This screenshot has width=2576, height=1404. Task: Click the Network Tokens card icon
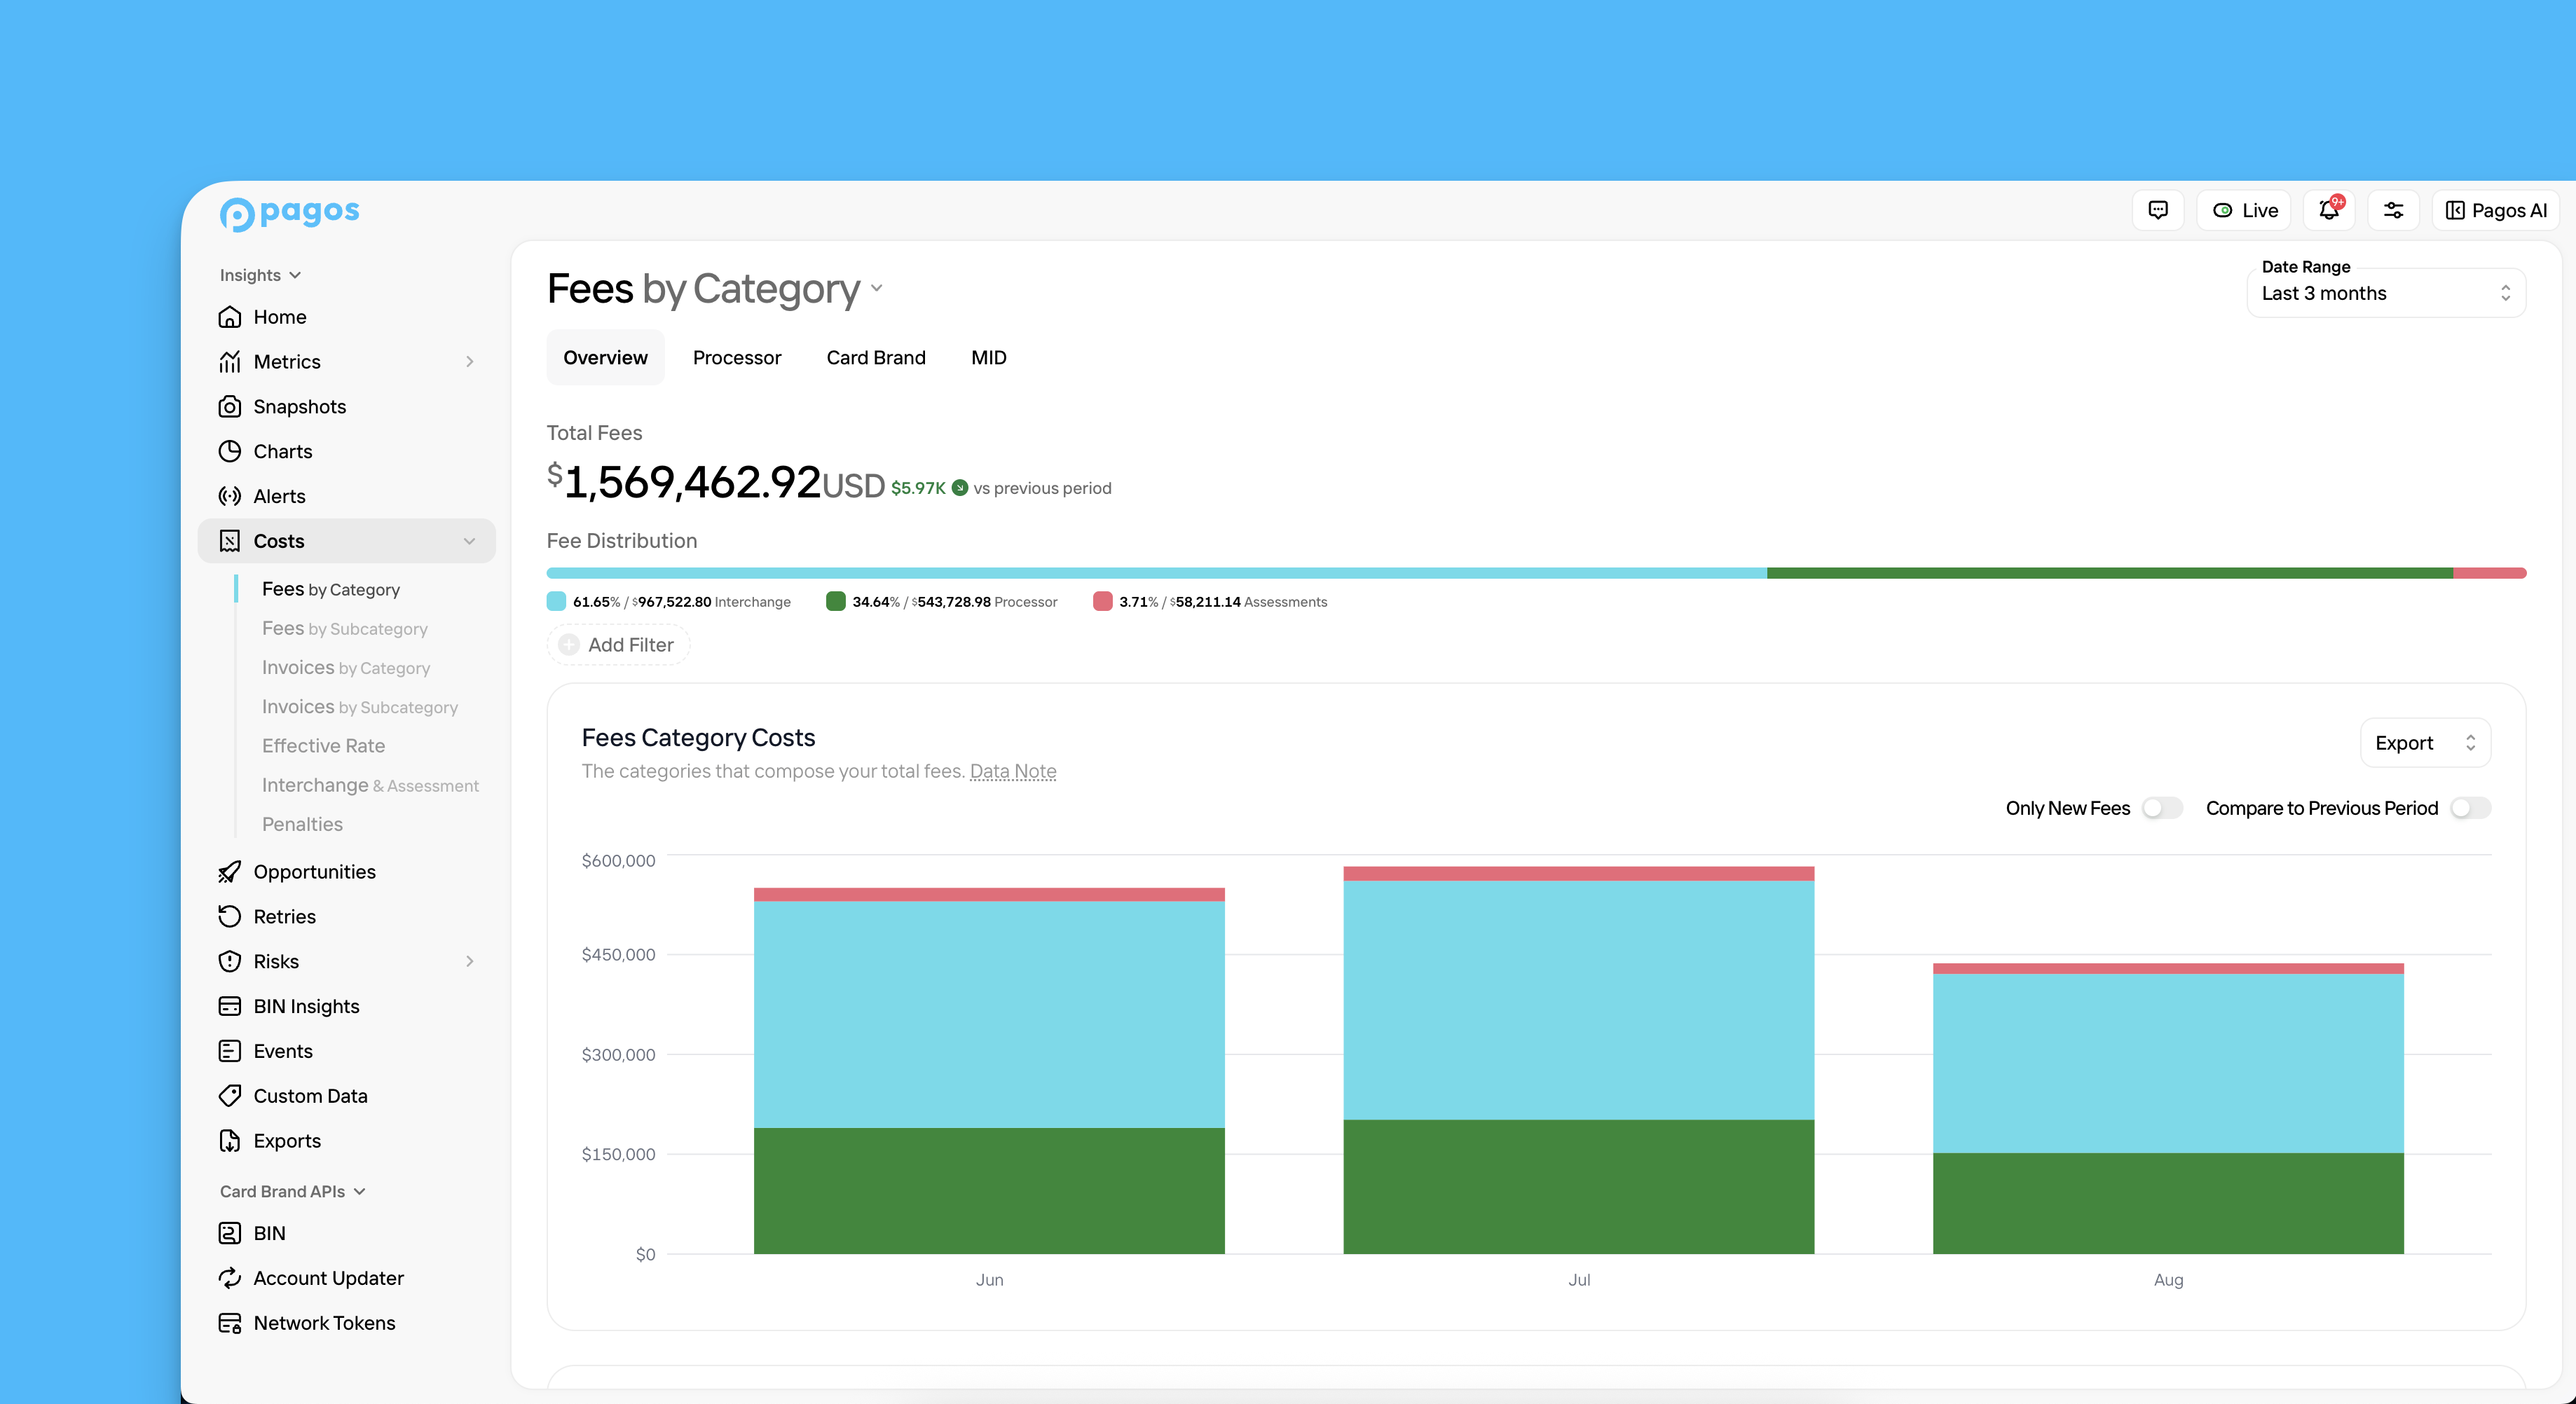coord(230,1323)
